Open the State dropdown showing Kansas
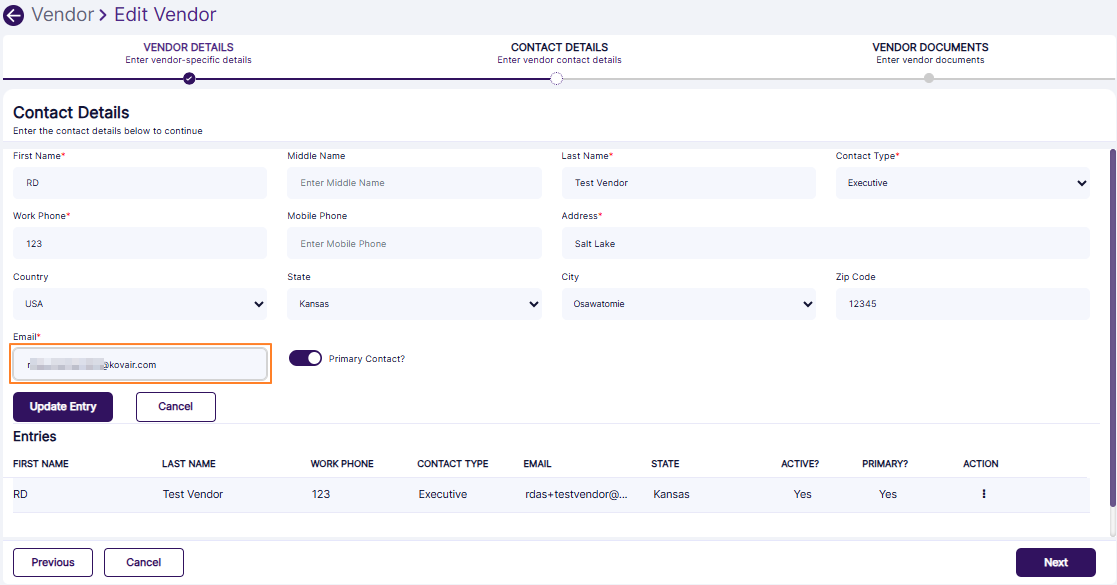The image size is (1117, 585). tap(414, 304)
